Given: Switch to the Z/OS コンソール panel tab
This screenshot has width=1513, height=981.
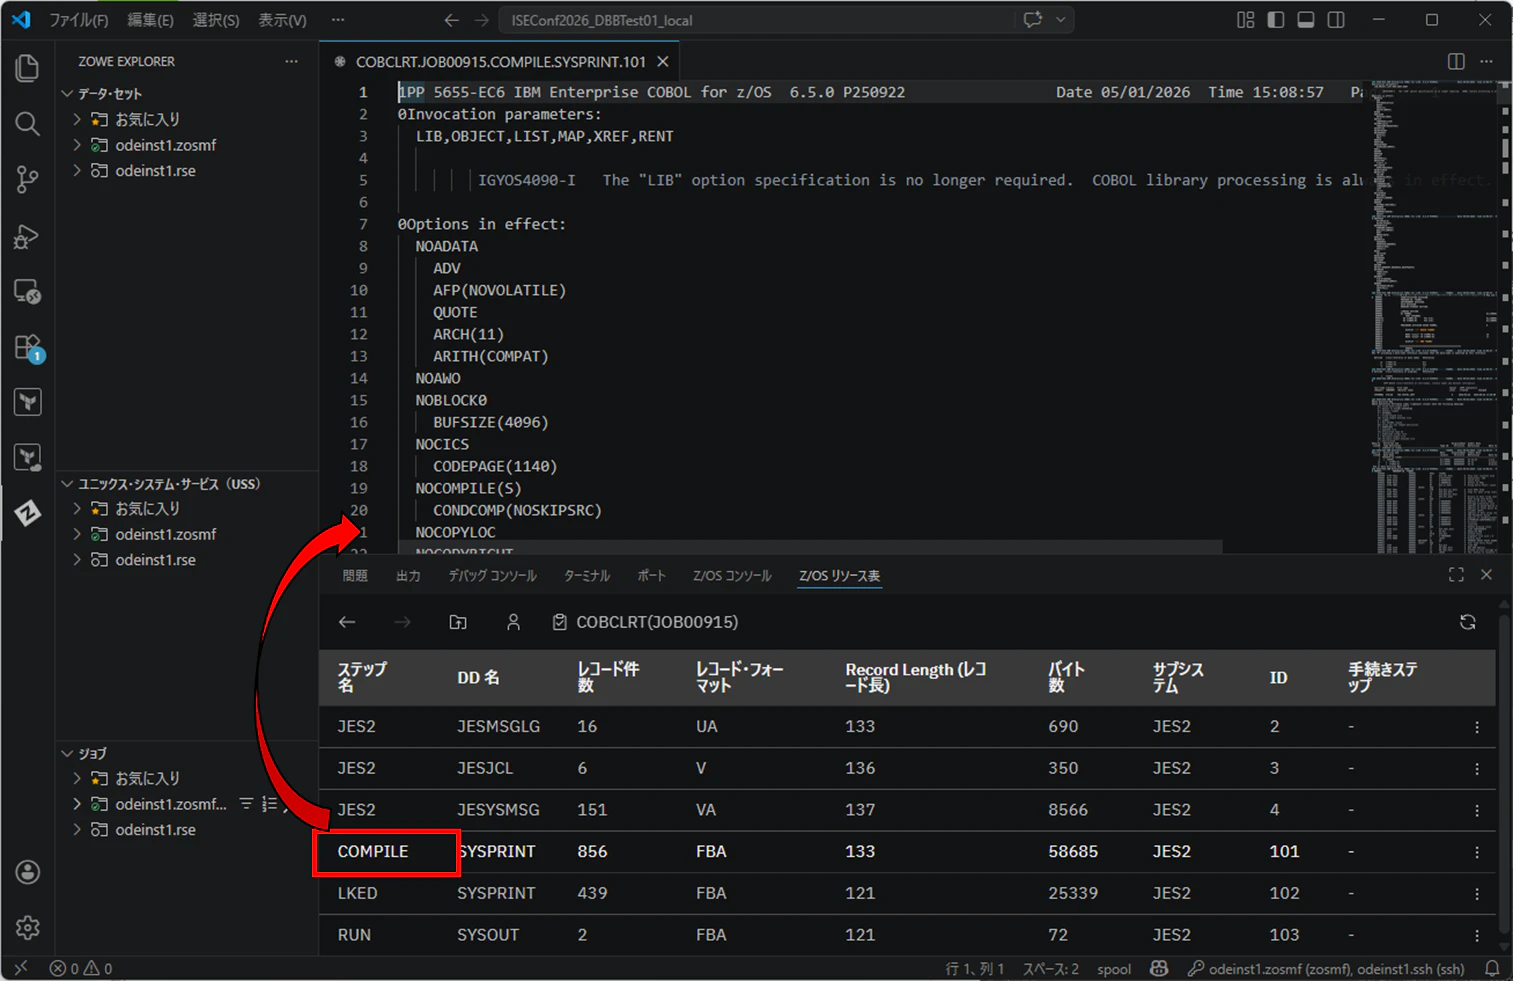Looking at the screenshot, I should pos(732,575).
